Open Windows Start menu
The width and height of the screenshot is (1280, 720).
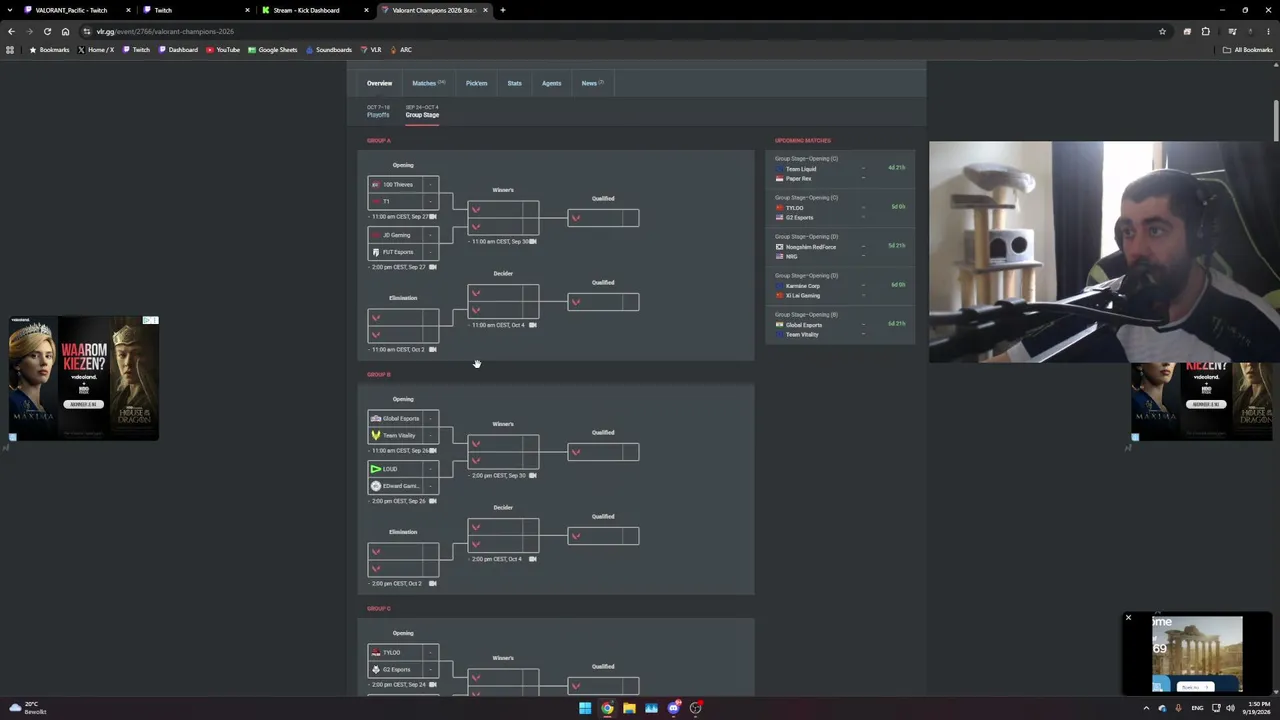pos(585,708)
